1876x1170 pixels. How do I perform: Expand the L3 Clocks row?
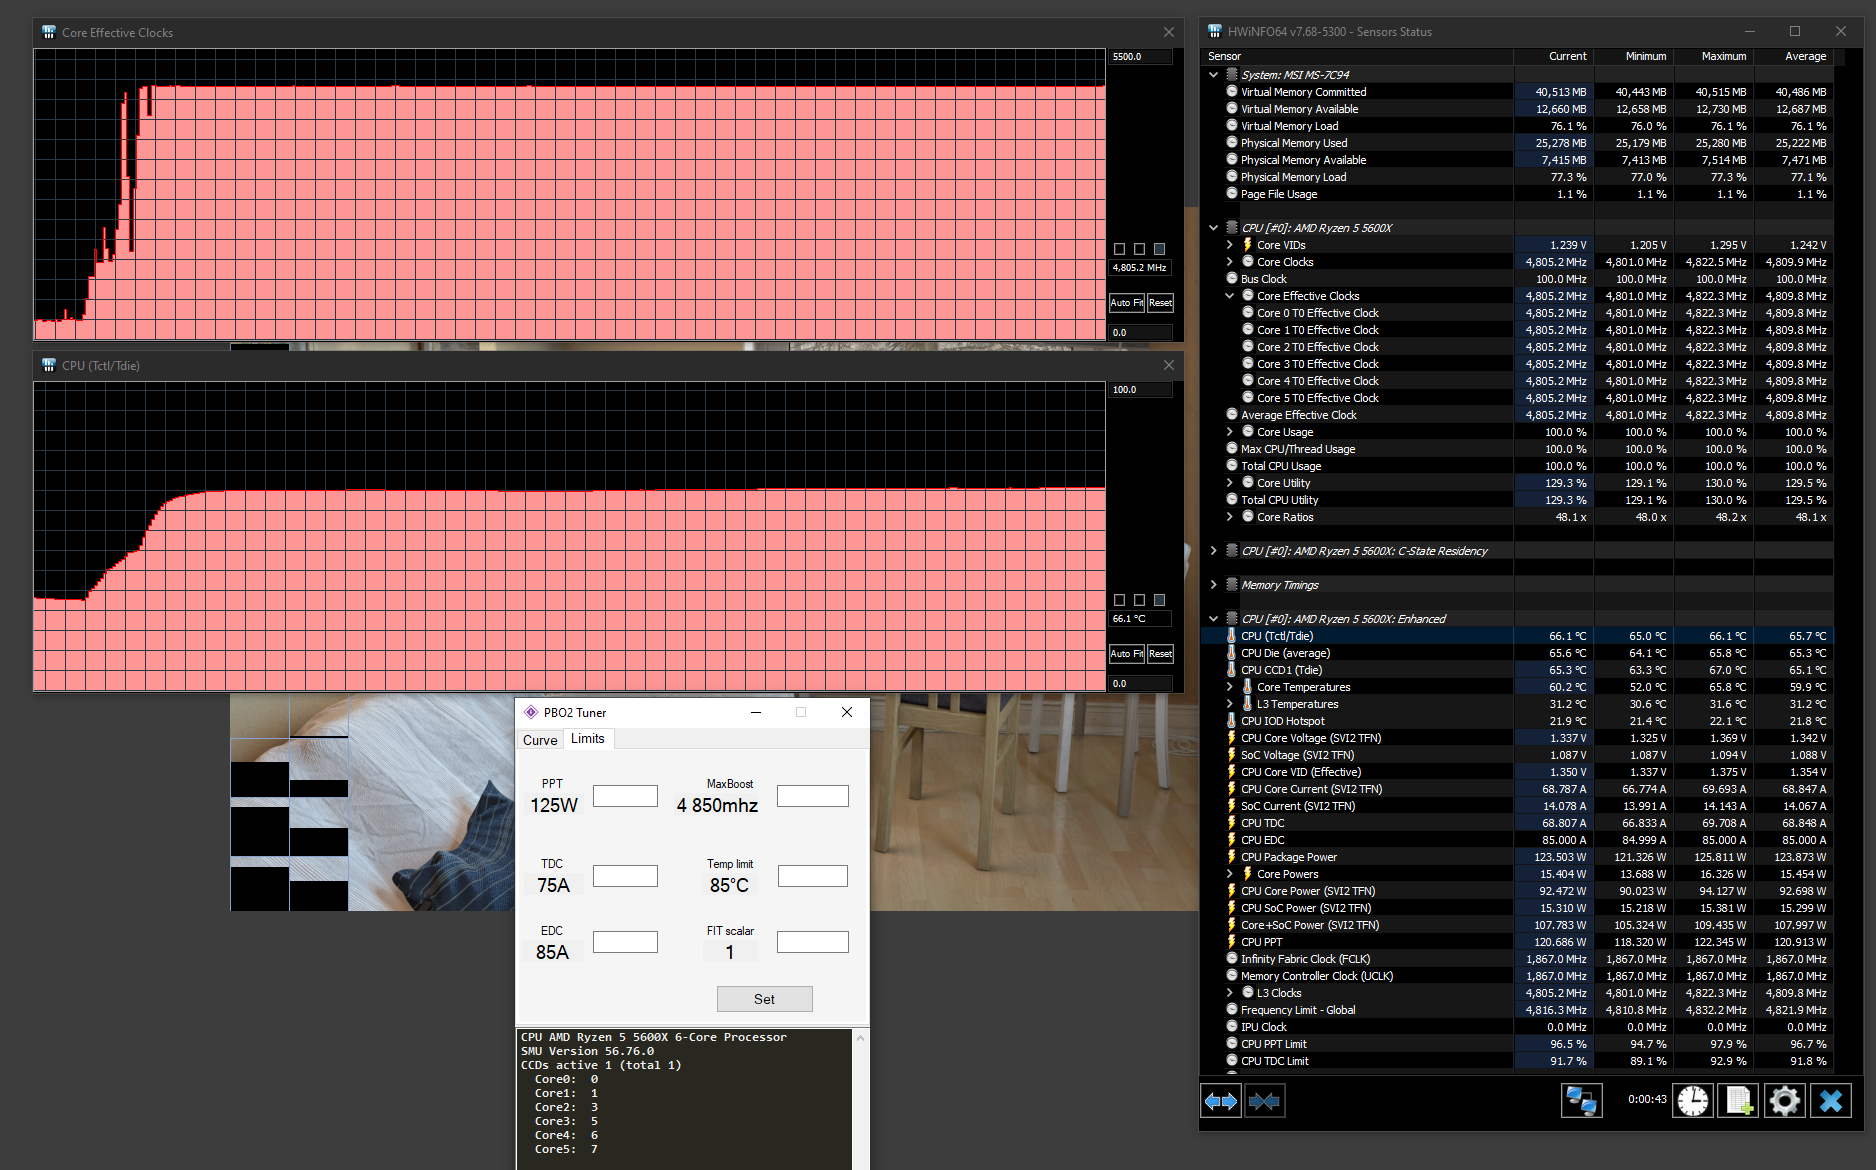click(x=1230, y=993)
